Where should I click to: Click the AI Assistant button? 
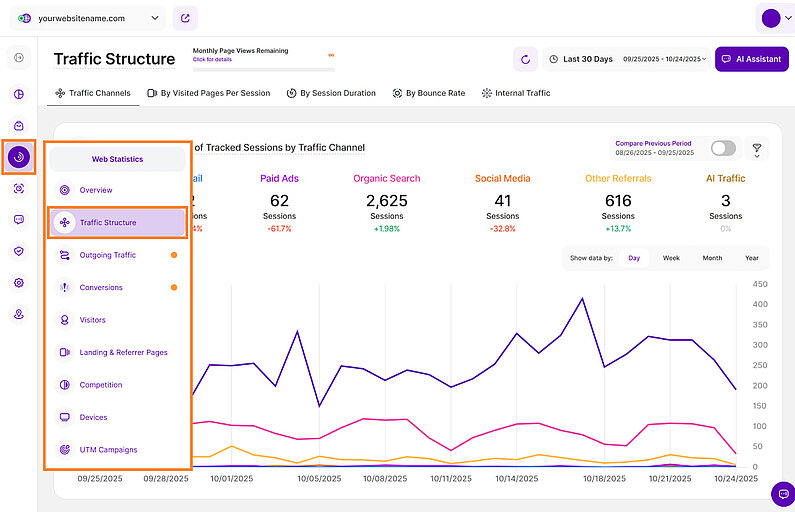point(751,59)
